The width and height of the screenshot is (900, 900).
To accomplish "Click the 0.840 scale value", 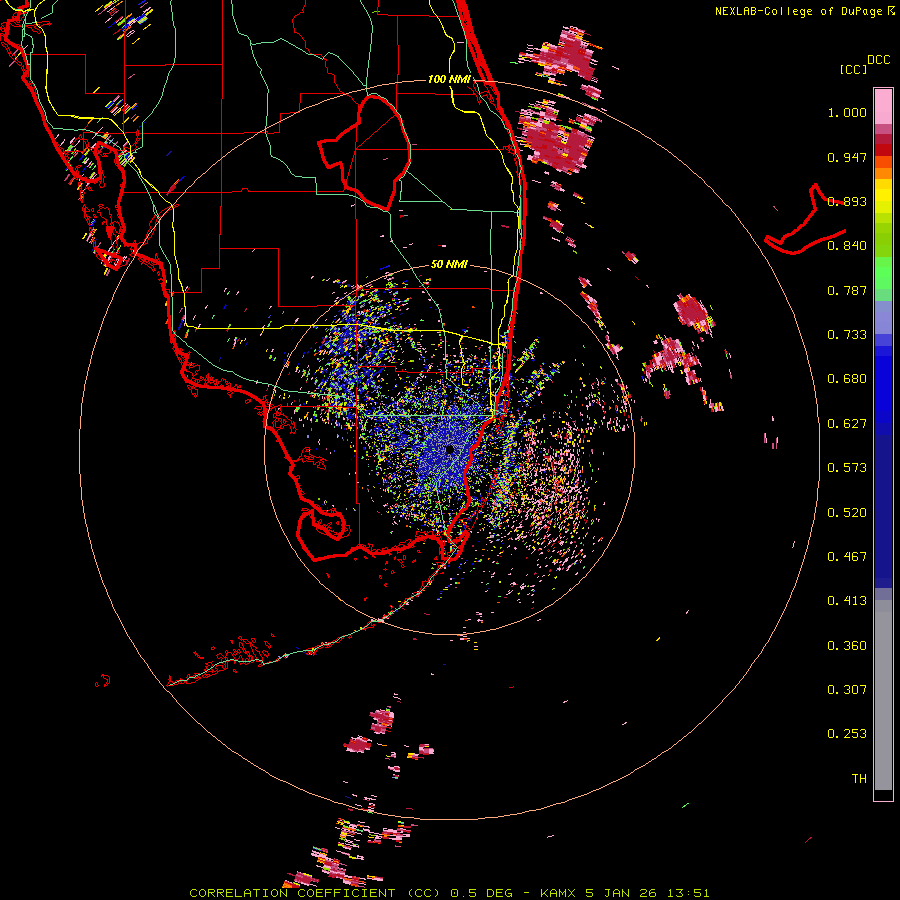I will (847, 246).
